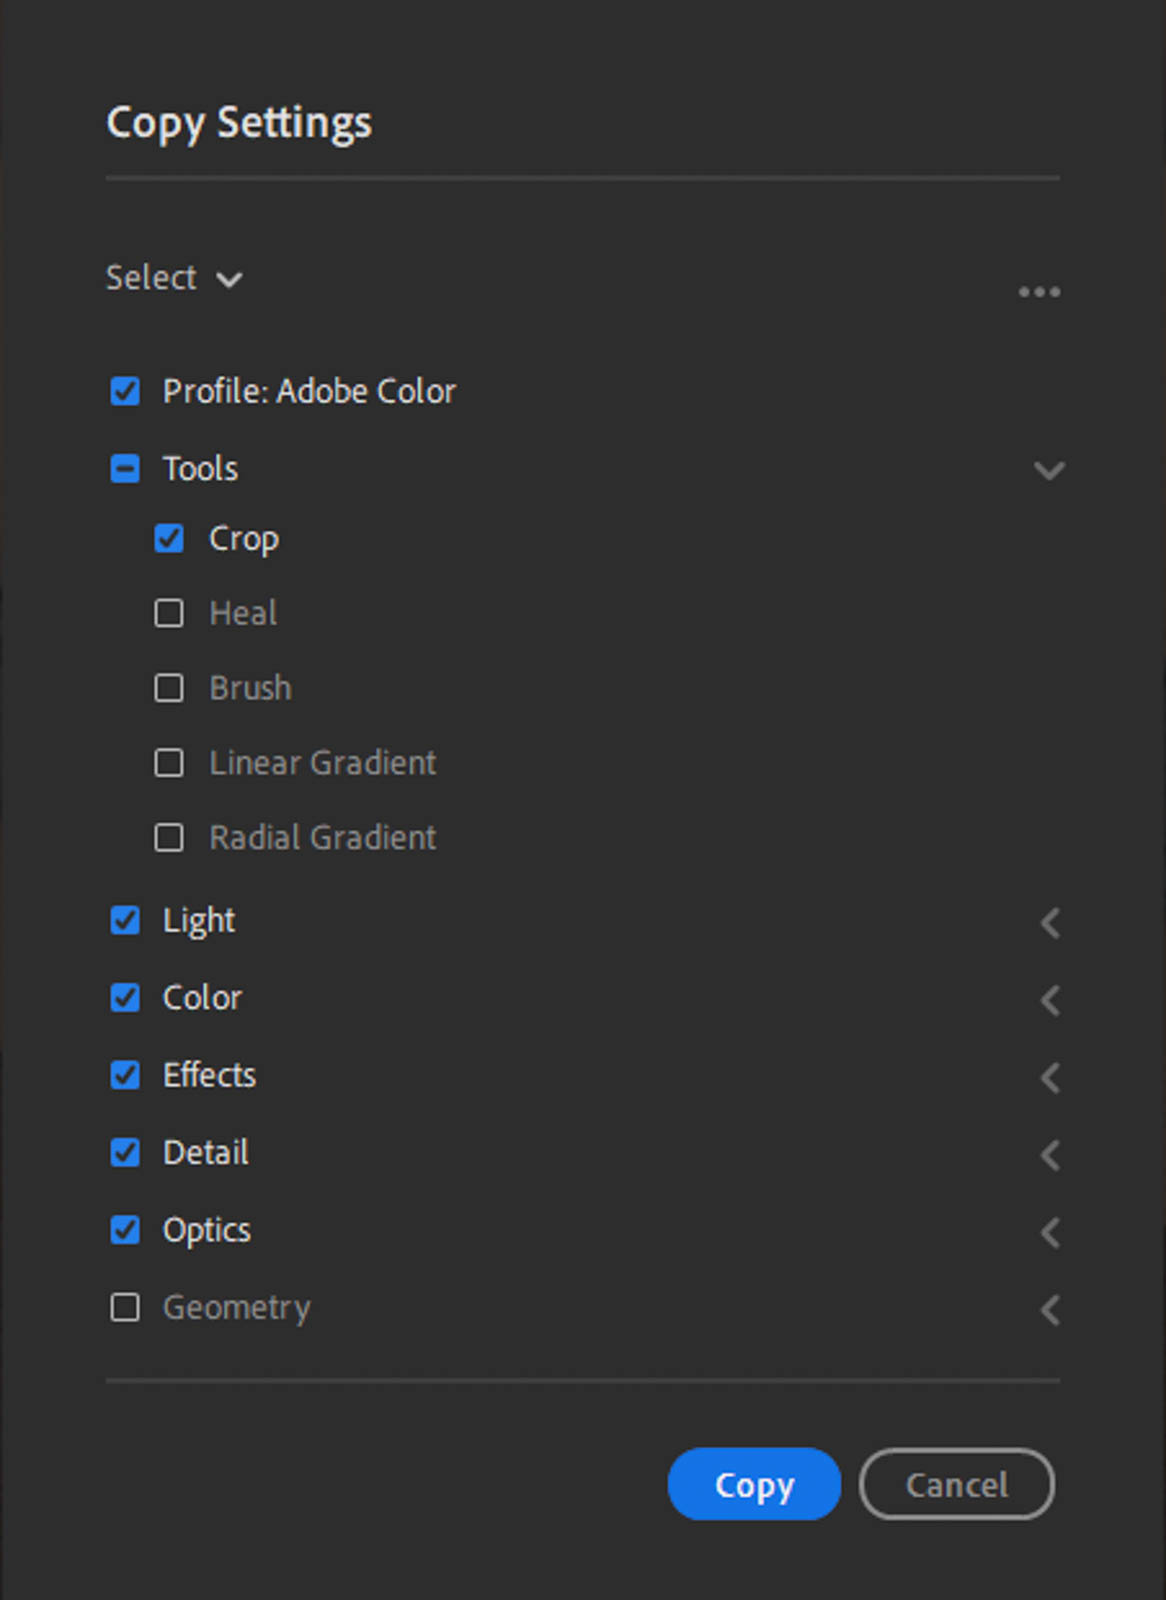
Task: Expand the Light section arrow
Action: pos(1049,923)
